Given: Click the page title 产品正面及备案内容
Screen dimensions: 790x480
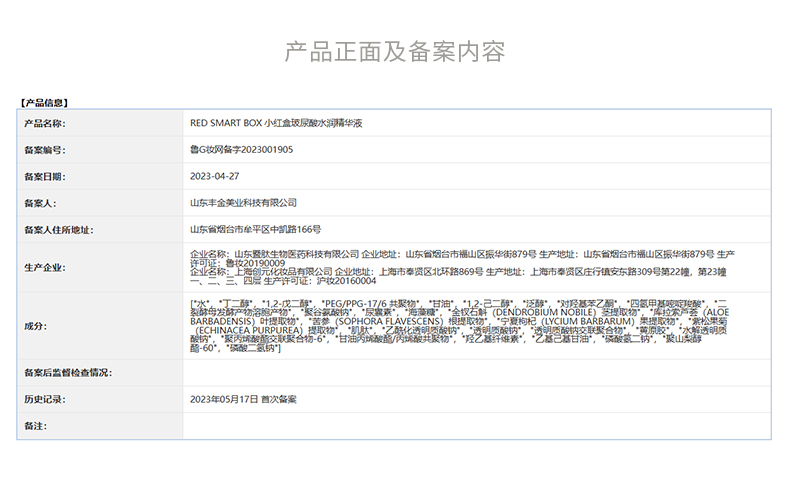Looking at the screenshot, I should [x=395, y=52].
